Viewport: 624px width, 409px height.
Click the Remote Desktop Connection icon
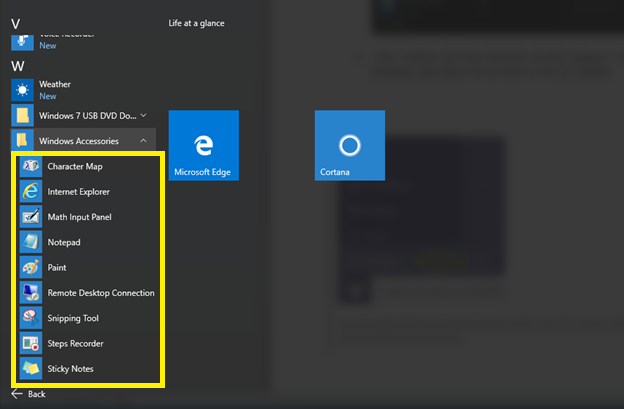[31, 293]
